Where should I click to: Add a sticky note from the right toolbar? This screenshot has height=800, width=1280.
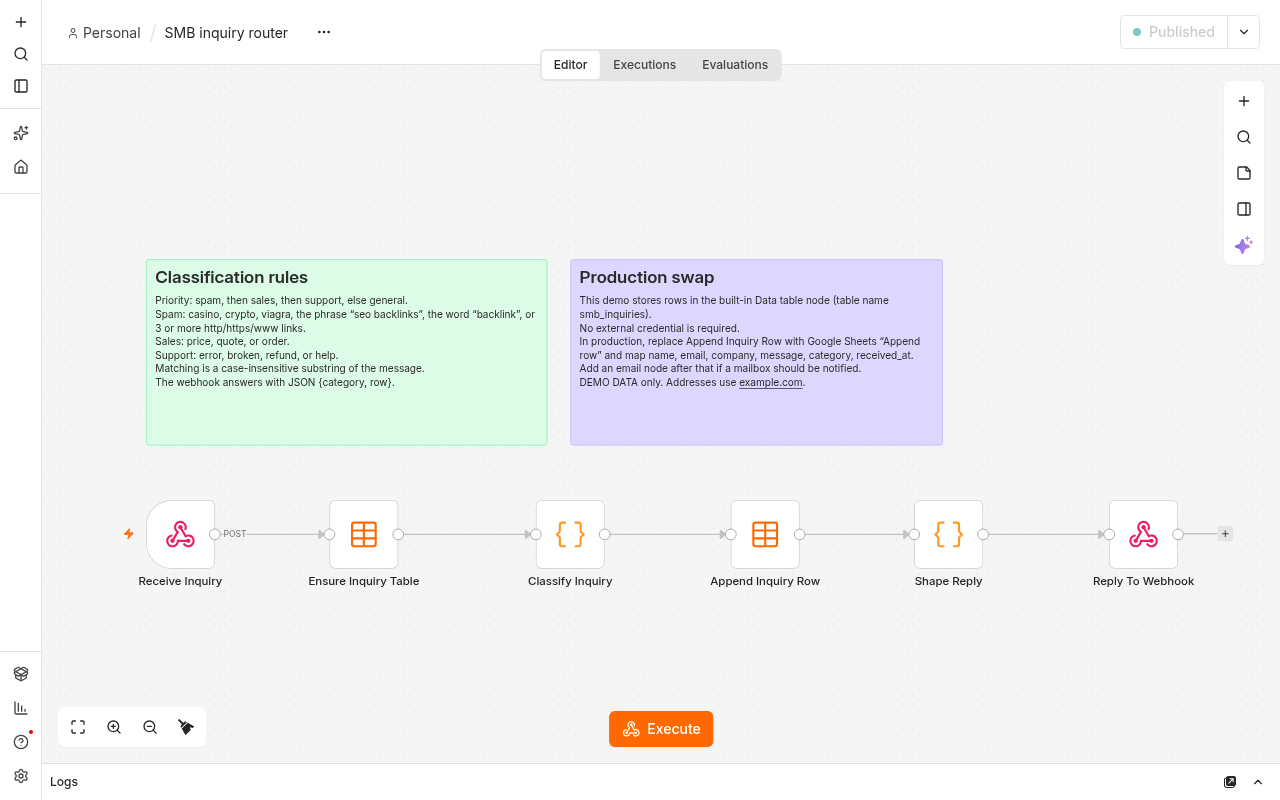[x=1244, y=173]
